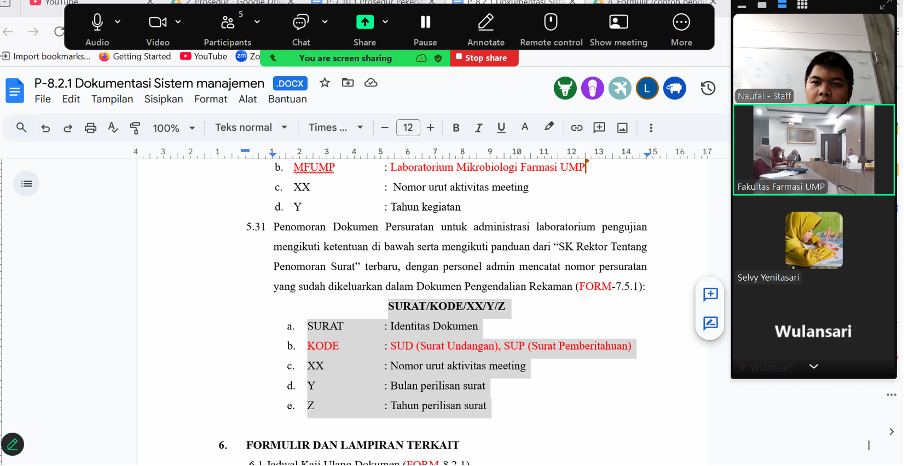Toggle italic formatting
The width and height of the screenshot is (904, 466).
[x=478, y=128]
